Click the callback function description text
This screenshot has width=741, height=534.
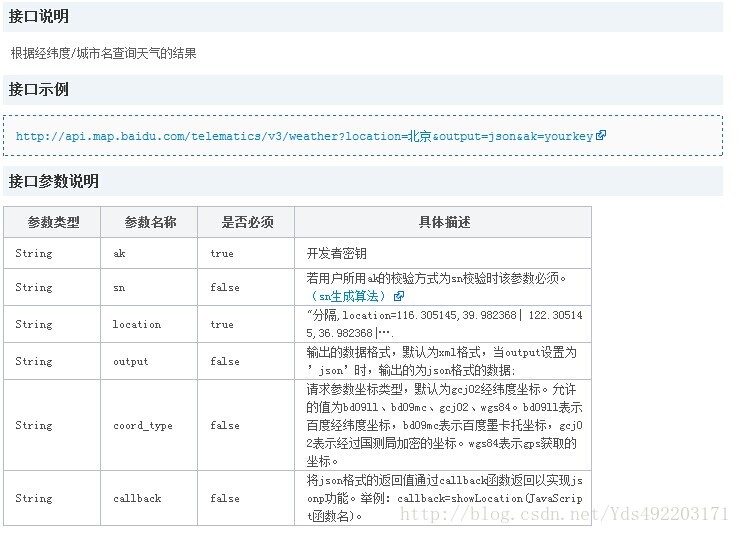444,498
